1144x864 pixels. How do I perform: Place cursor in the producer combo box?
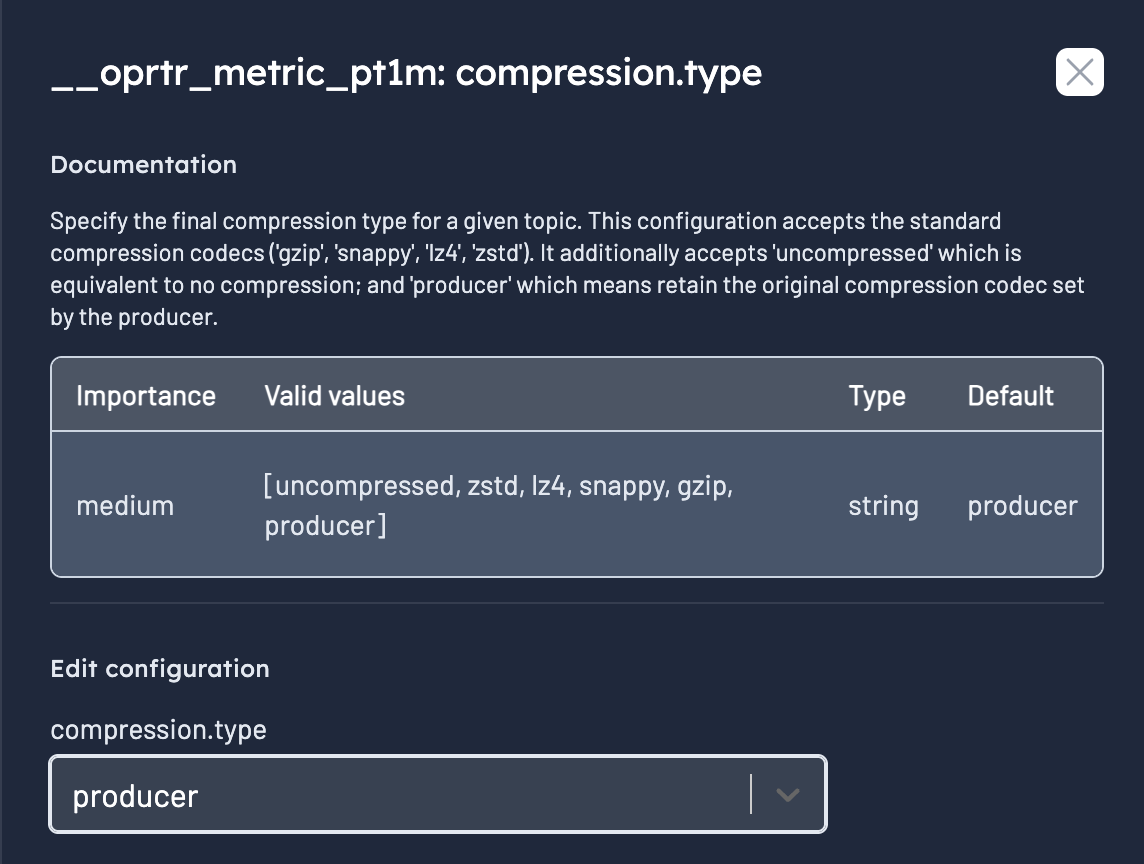(400, 793)
